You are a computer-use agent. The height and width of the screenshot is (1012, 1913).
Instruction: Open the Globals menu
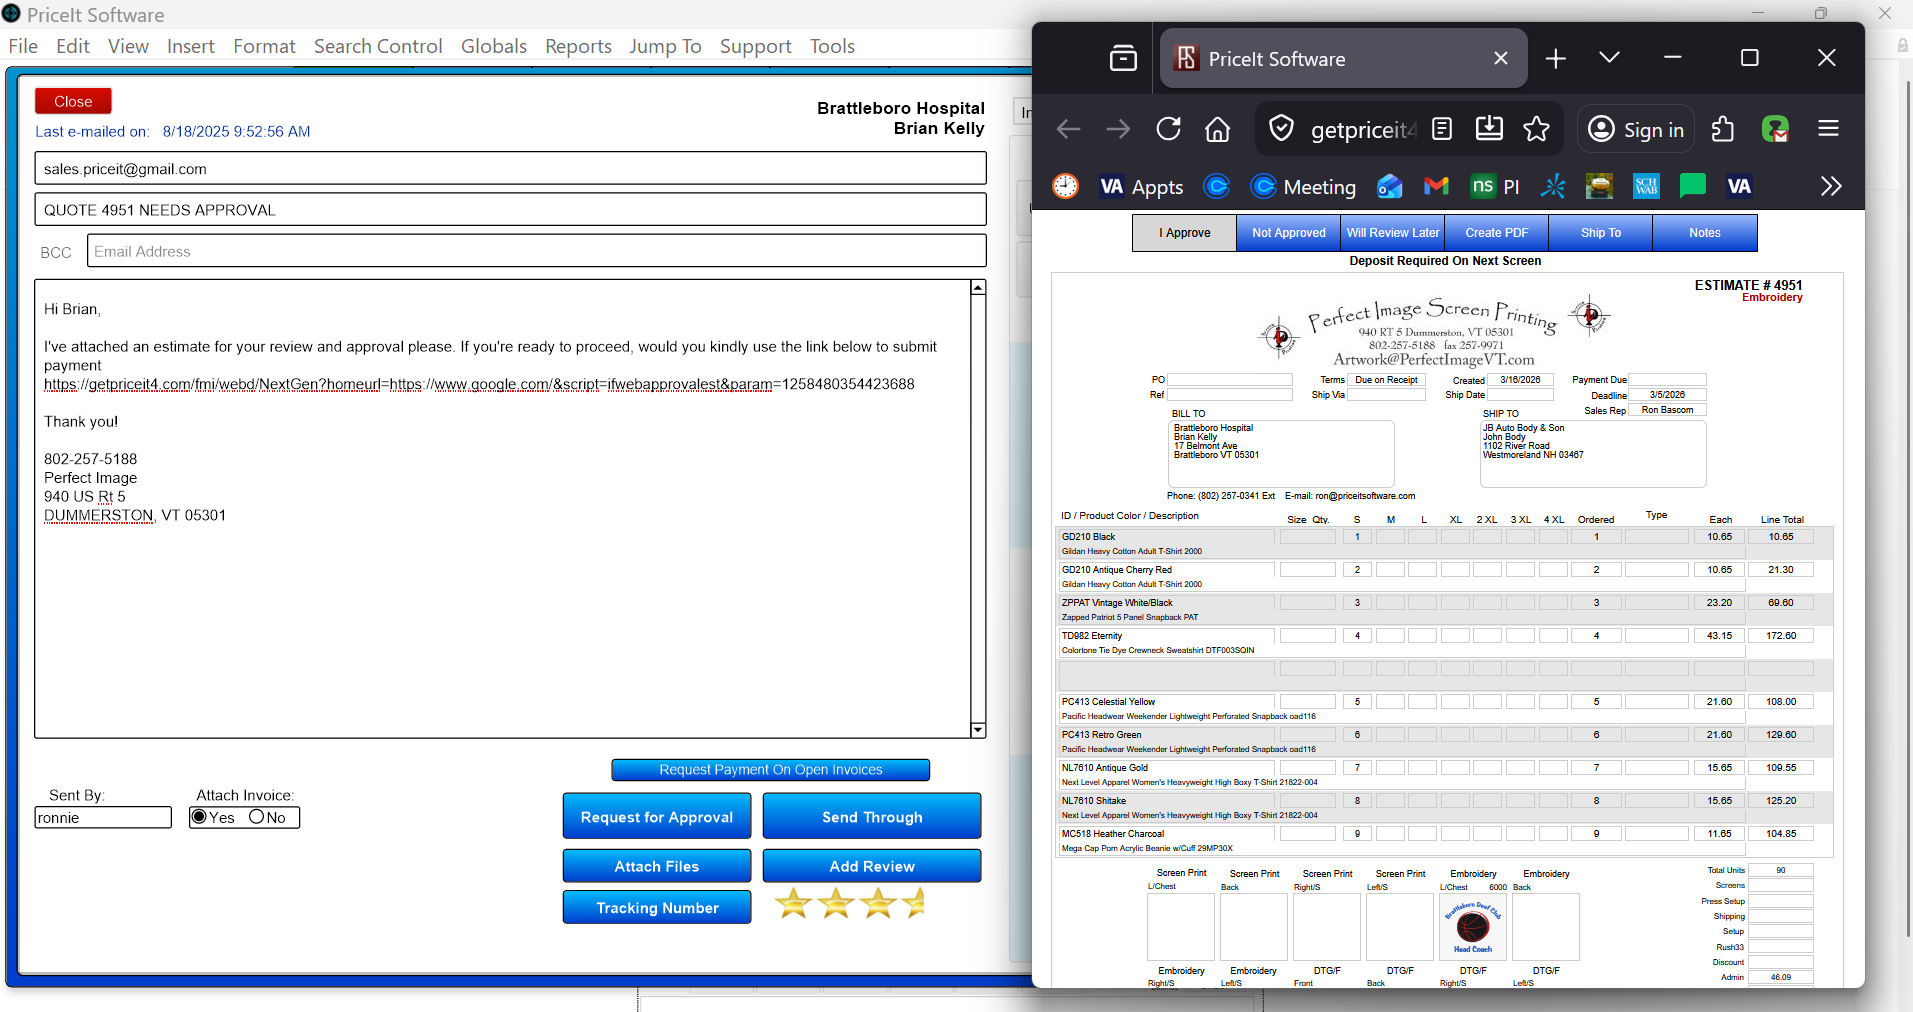click(x=494, y=46)
